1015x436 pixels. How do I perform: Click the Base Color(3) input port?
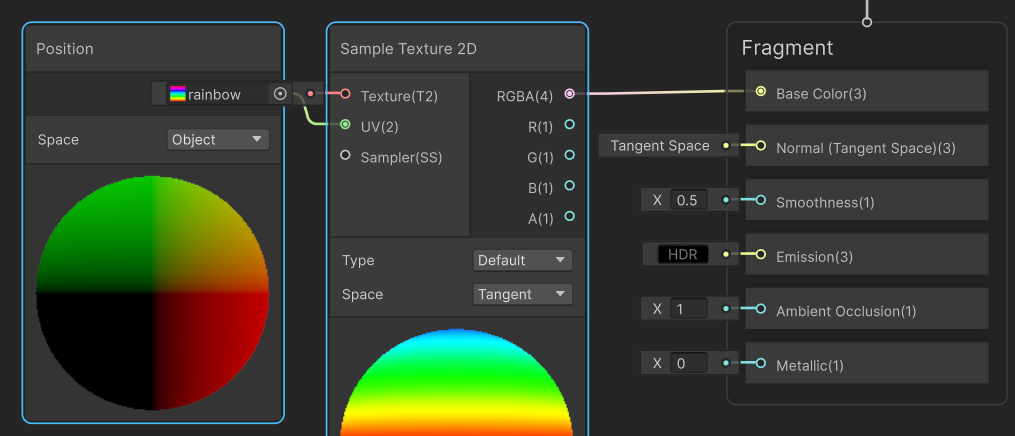pos(761,92)
